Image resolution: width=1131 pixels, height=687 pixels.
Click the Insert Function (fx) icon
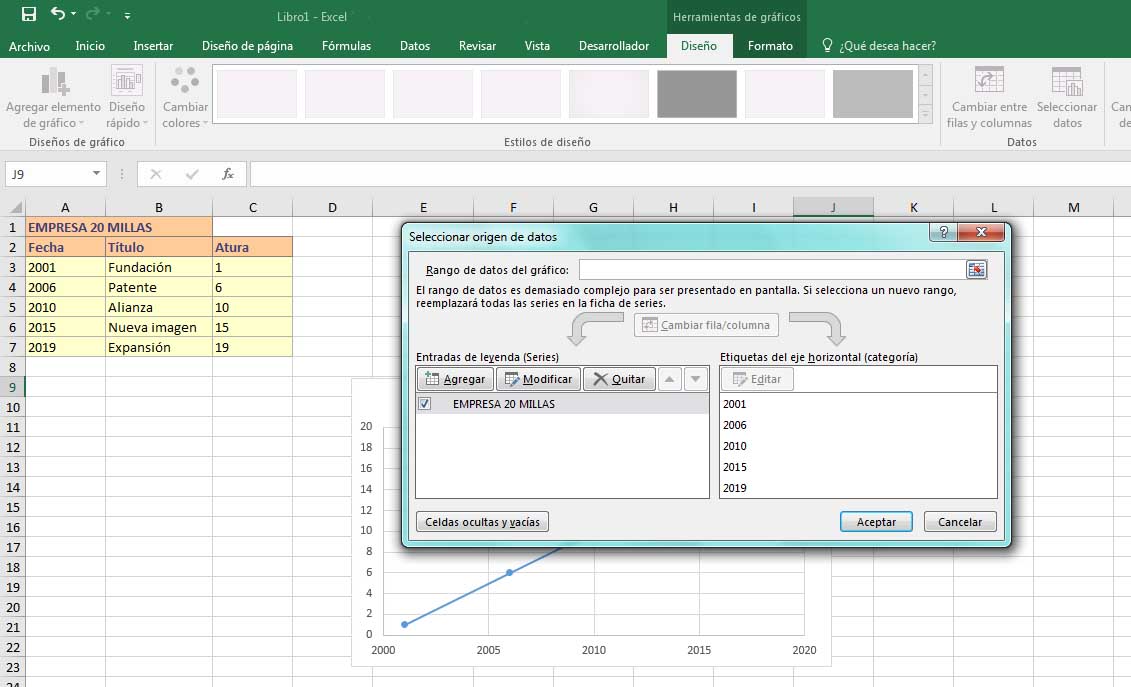click(228, 174)
